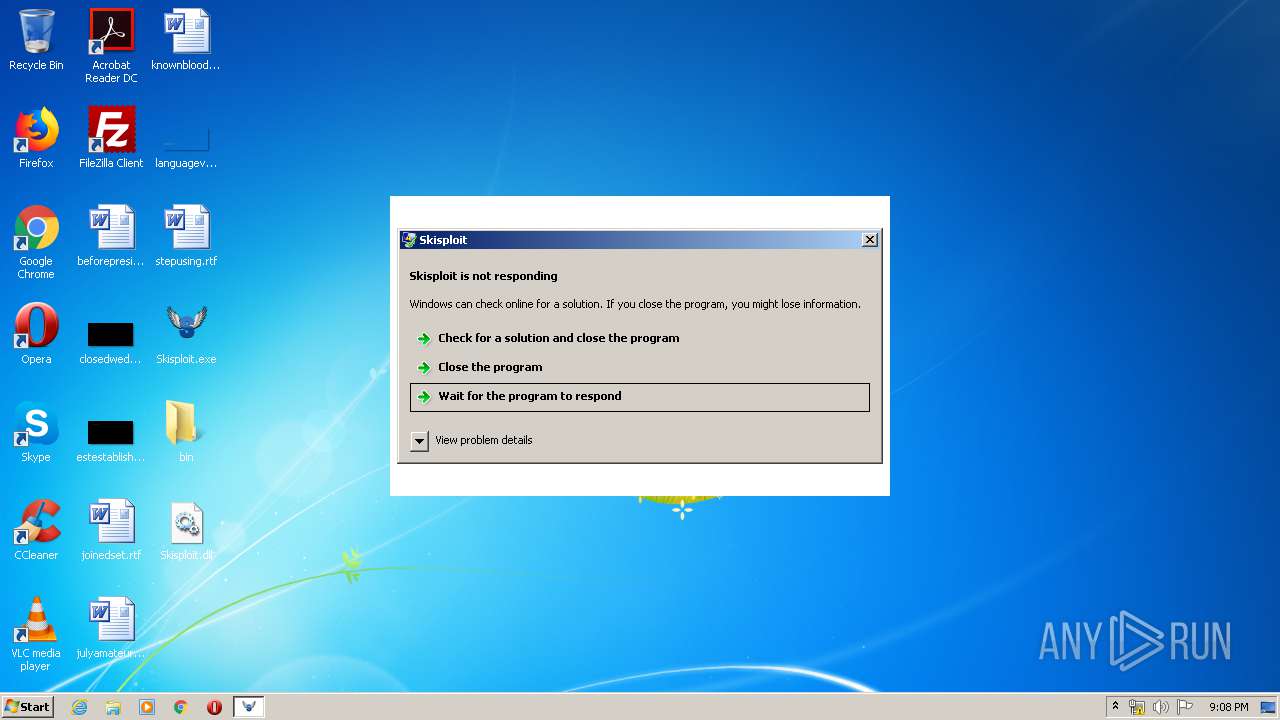Open Action Center flag icon

[x=1185, y=707]
